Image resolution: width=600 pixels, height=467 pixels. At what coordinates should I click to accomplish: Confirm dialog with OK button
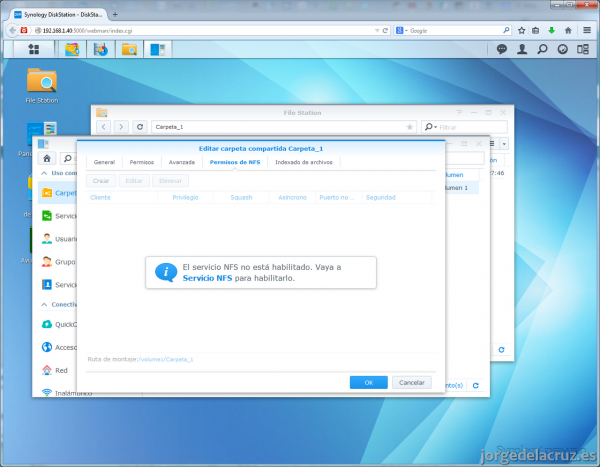(368, 382)
